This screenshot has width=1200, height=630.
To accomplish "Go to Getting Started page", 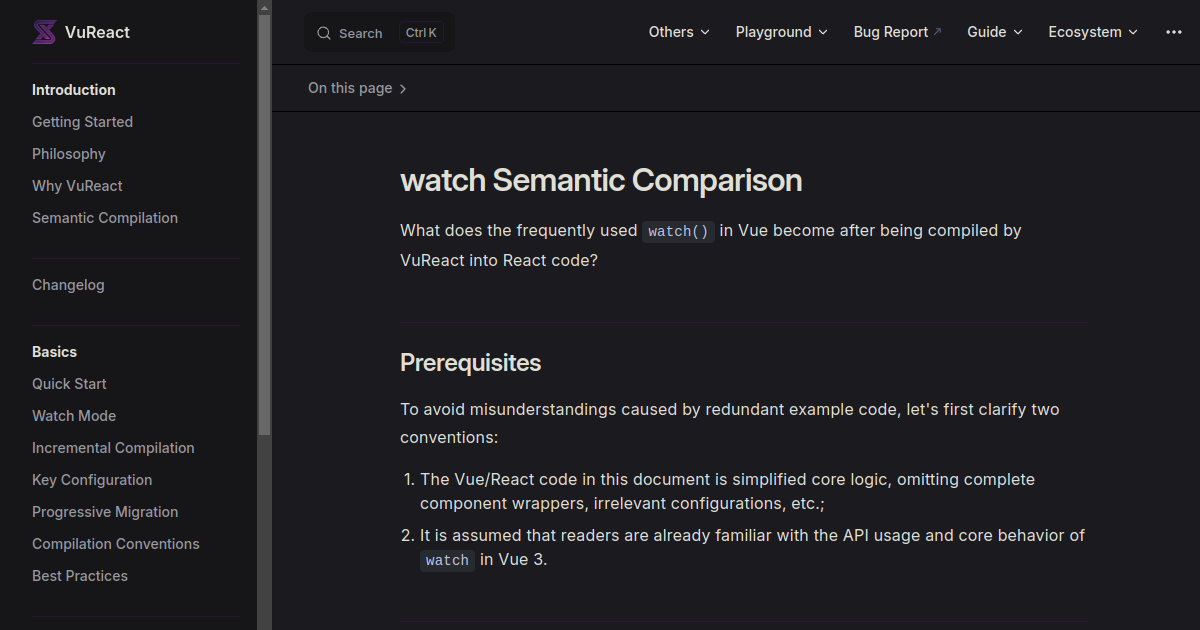I will click(x=82, y=122).
